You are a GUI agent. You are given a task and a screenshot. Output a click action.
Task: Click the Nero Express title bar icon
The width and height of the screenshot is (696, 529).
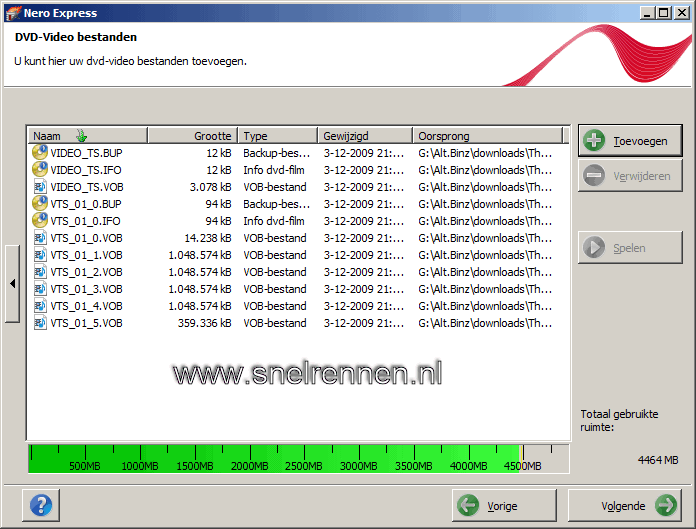pyautogui.click(x=13, y=13)
